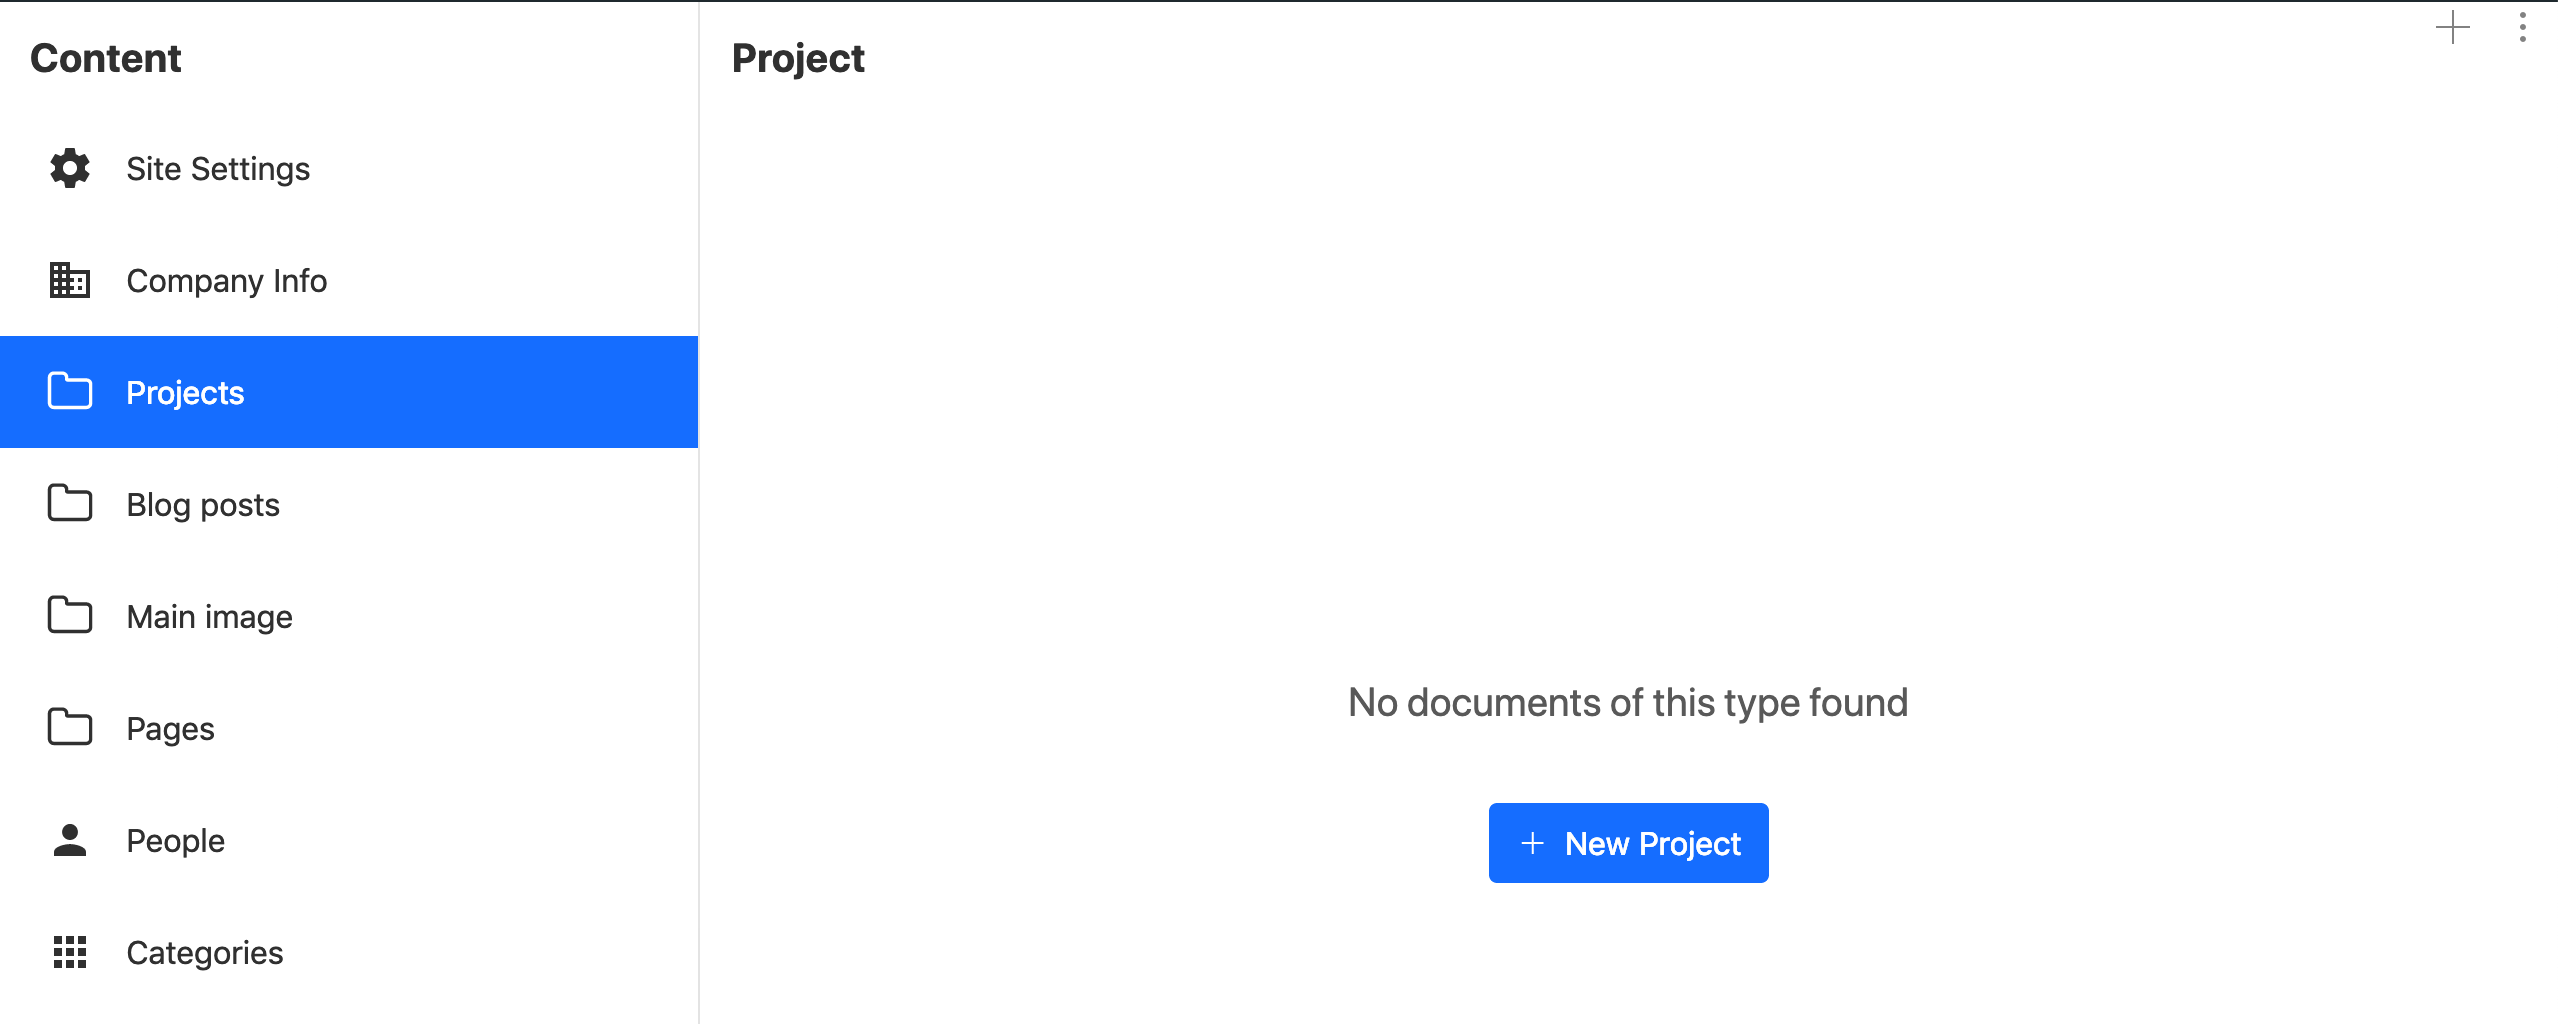Open the three-dot overflow menu
The width and height of the screenshot is (2558, 1024).
[2521, 28]
